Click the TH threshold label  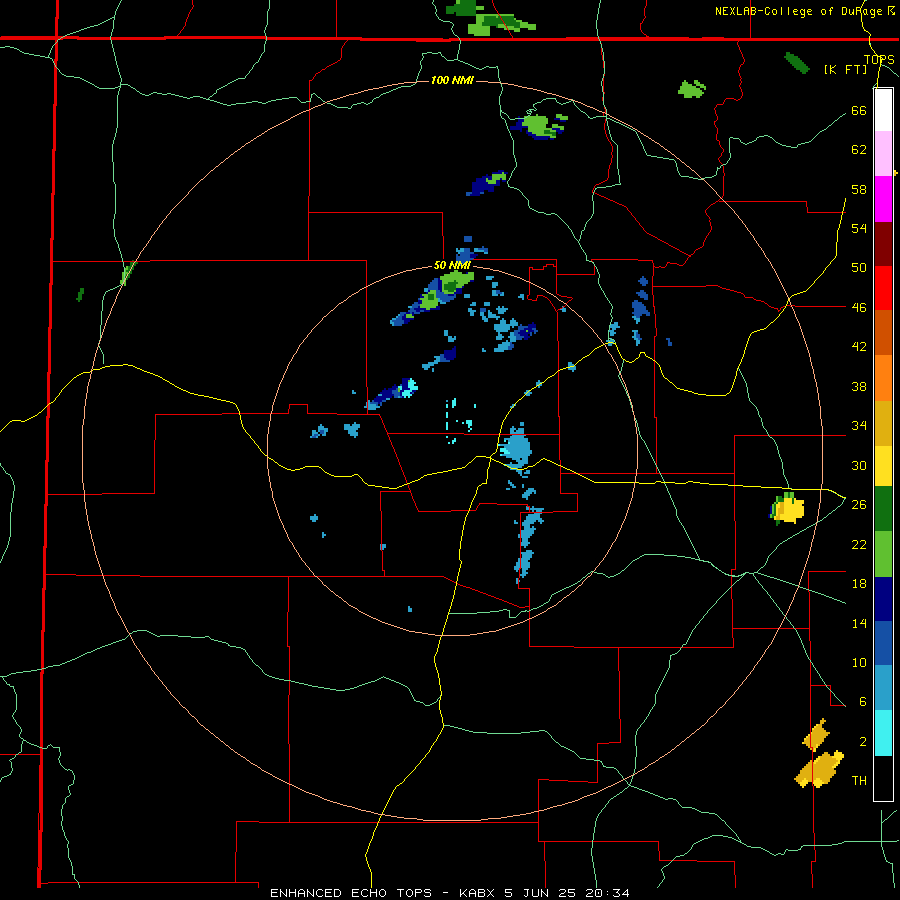click(859, 781)
